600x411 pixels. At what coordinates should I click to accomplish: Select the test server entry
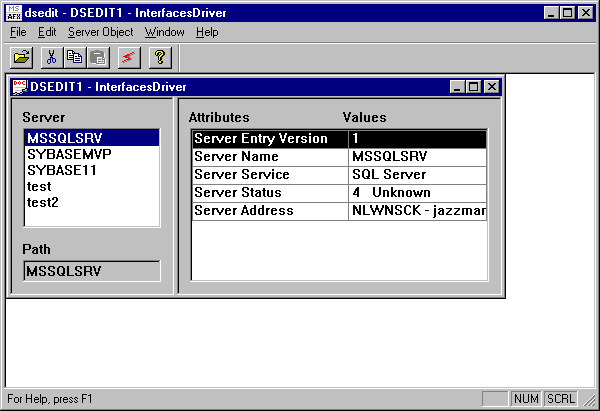92,186
